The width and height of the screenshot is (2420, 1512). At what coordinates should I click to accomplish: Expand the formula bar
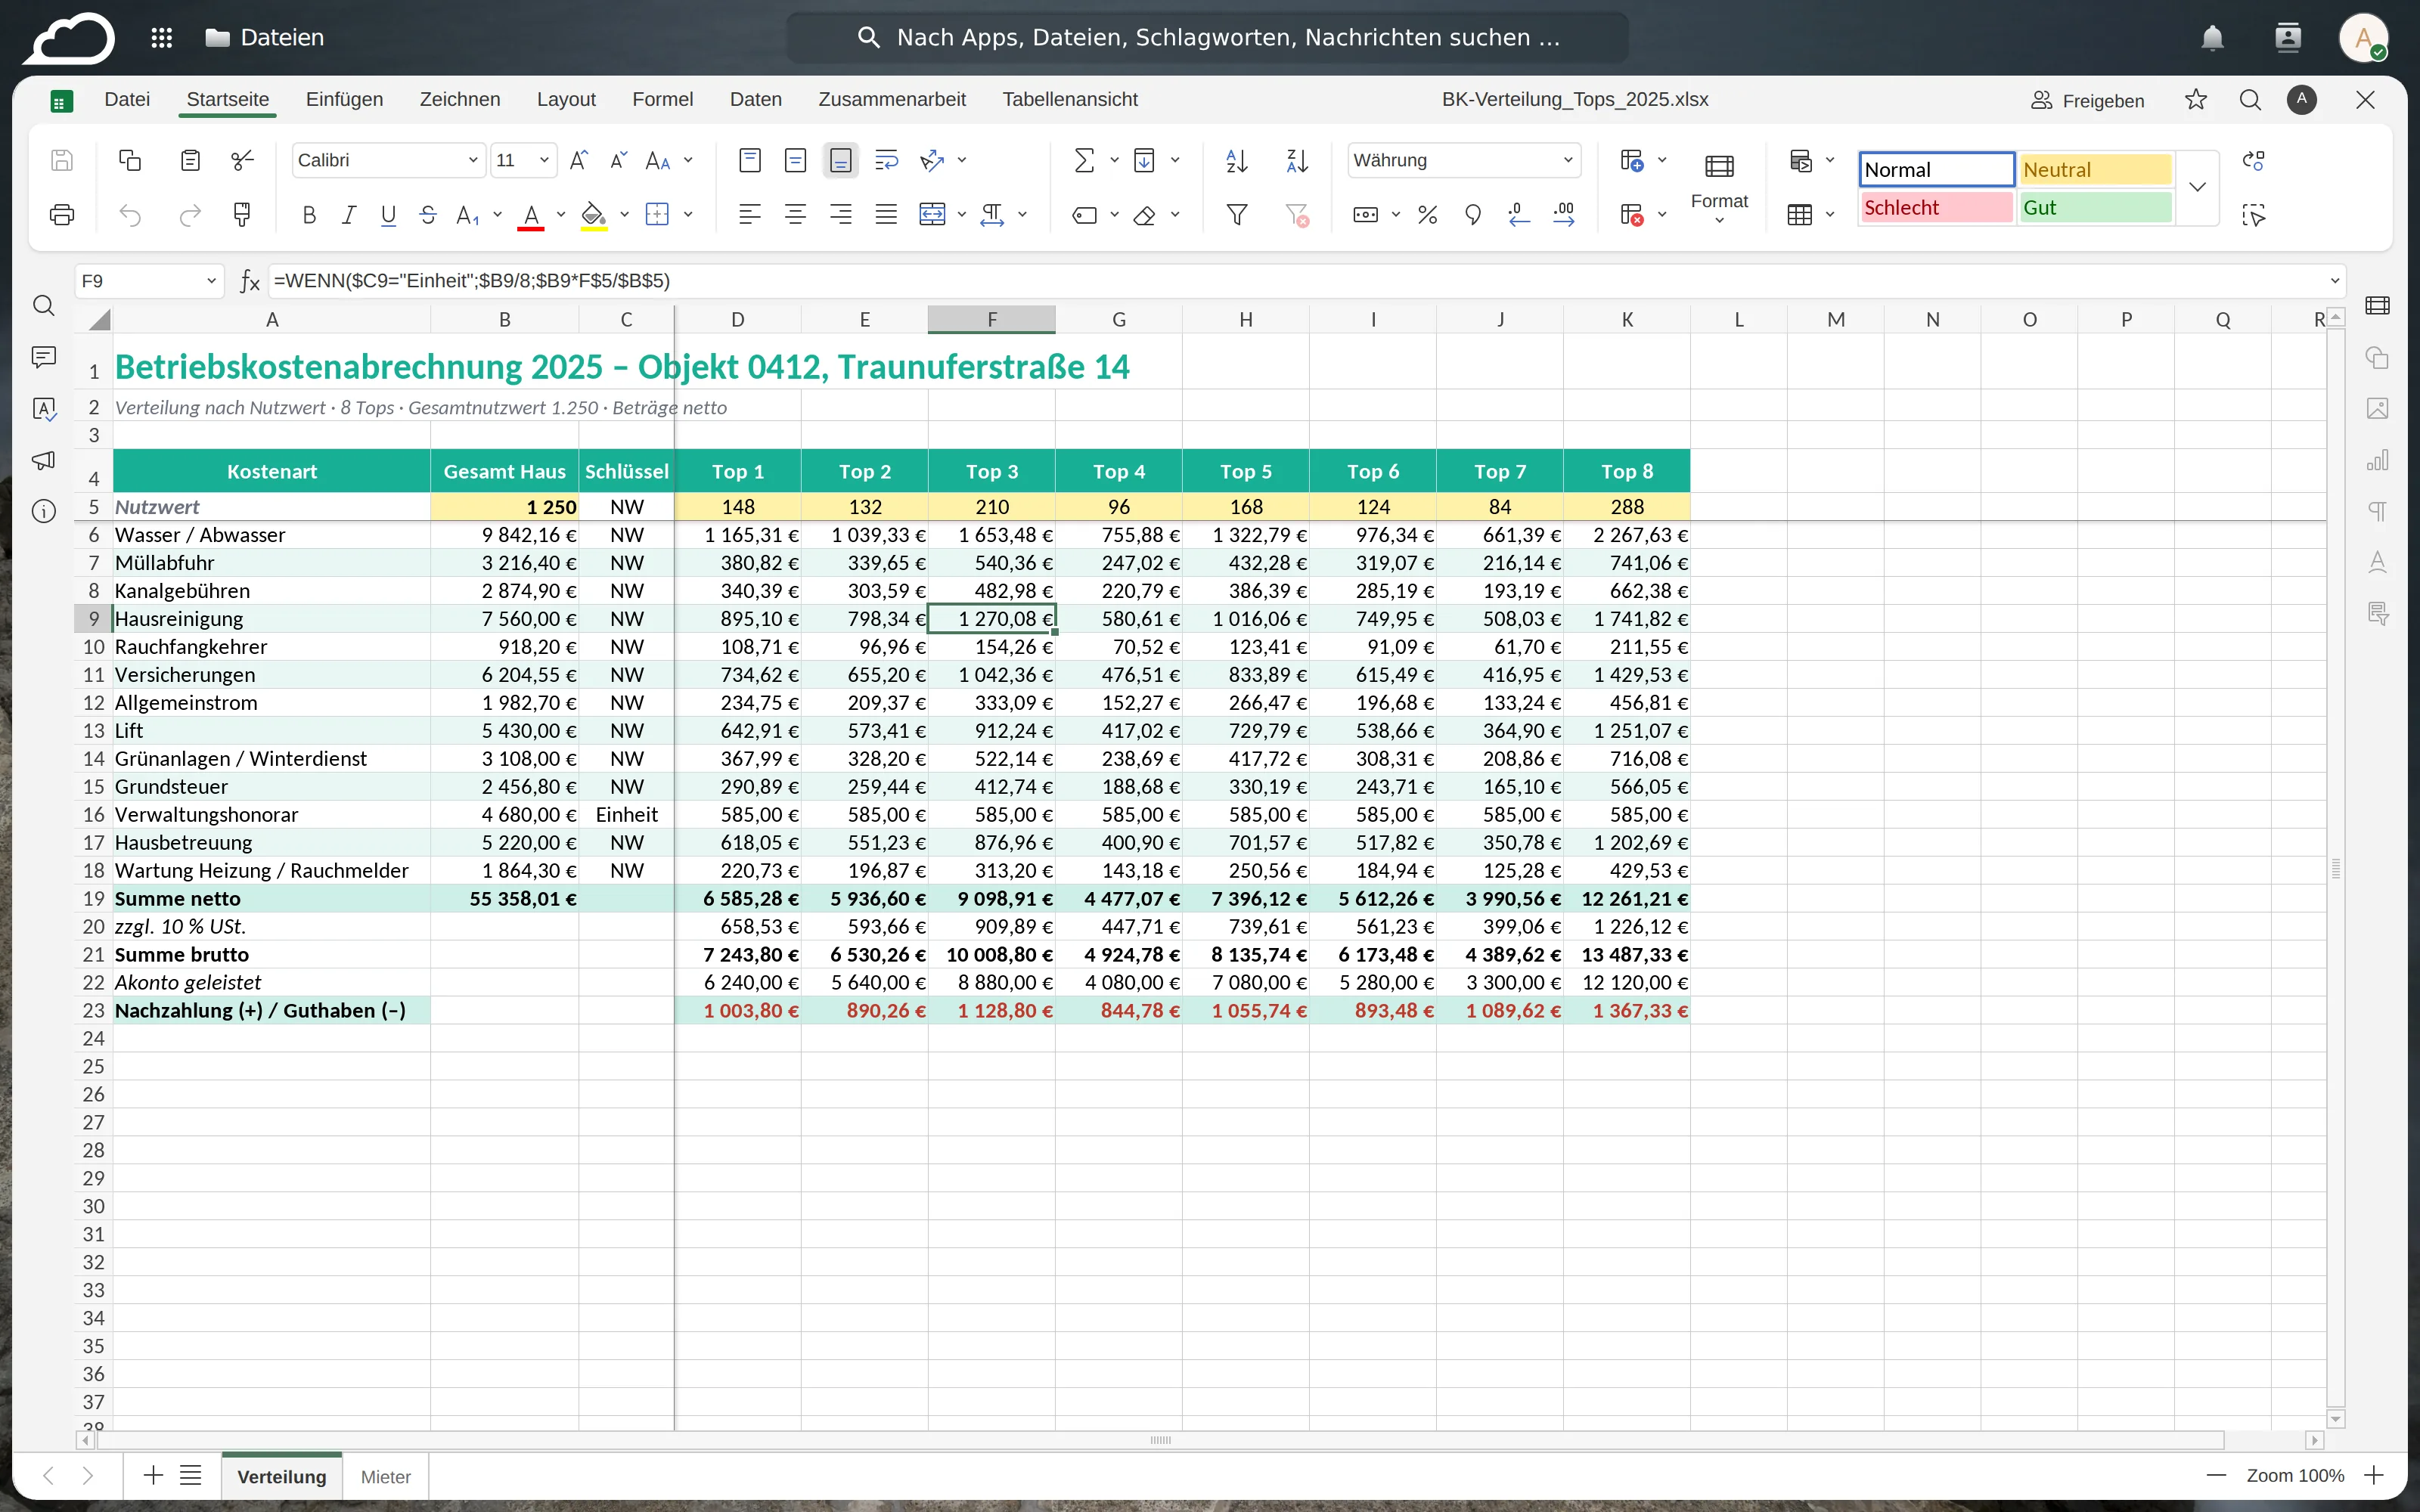(x=2335, y=281)
